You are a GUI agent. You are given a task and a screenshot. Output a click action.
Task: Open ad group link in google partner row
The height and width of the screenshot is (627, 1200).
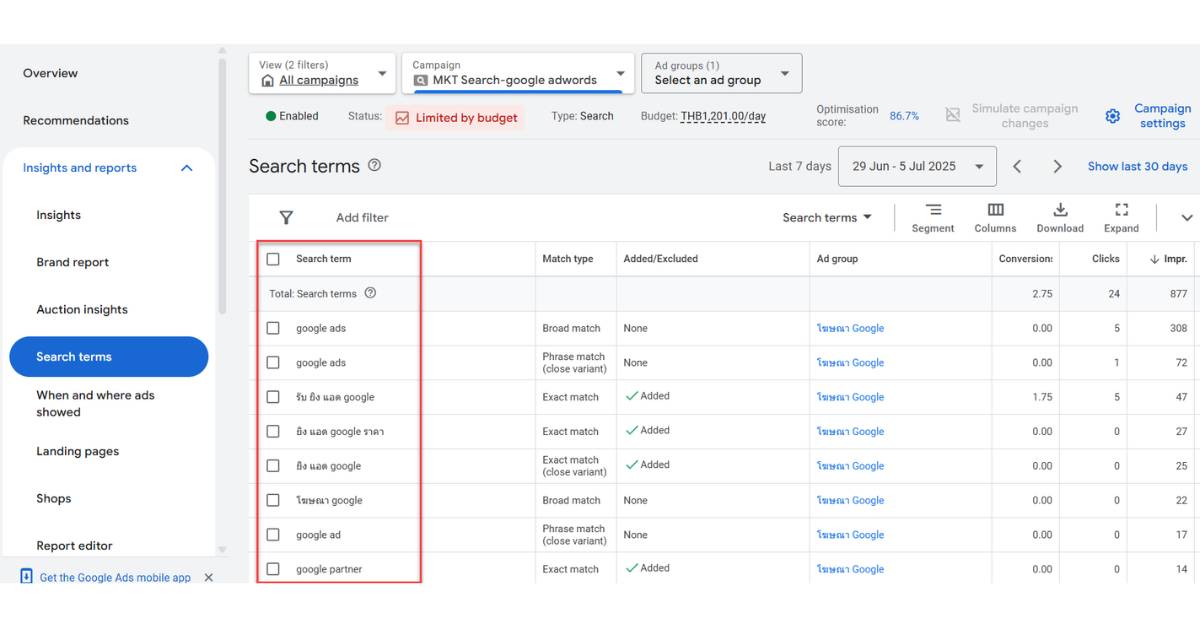pos(850,569)
